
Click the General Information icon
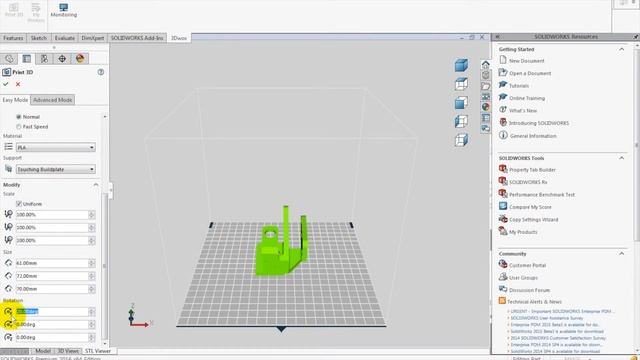[503, 135]
